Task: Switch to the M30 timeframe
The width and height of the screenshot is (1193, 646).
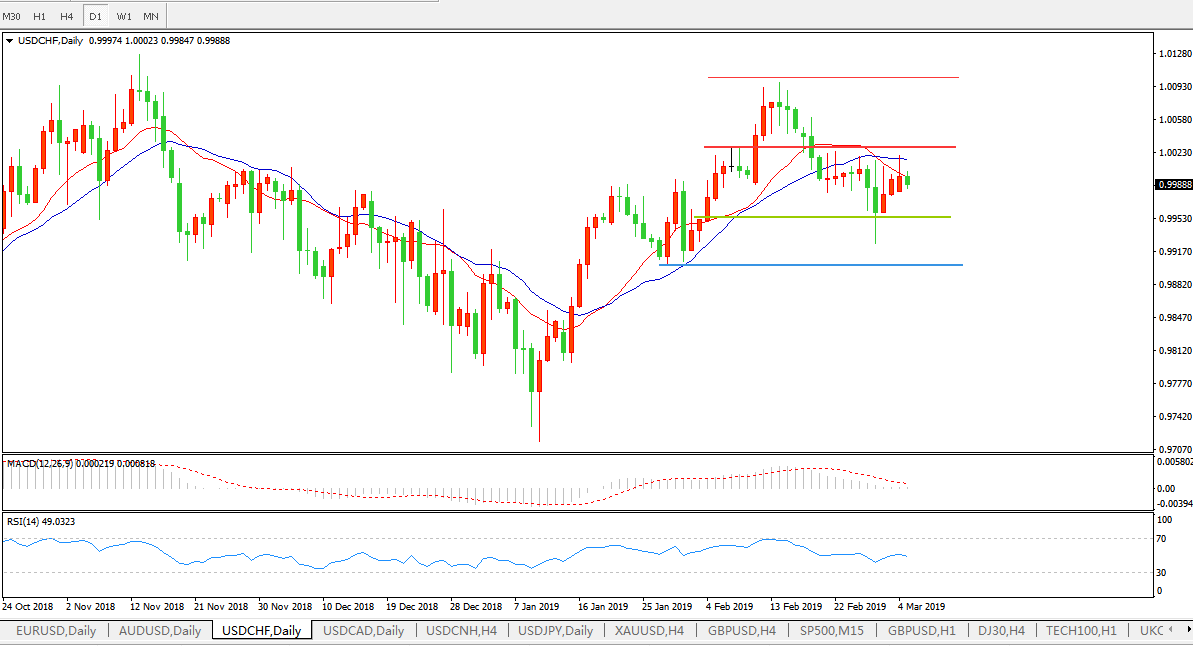Action: tap(12, 16)
